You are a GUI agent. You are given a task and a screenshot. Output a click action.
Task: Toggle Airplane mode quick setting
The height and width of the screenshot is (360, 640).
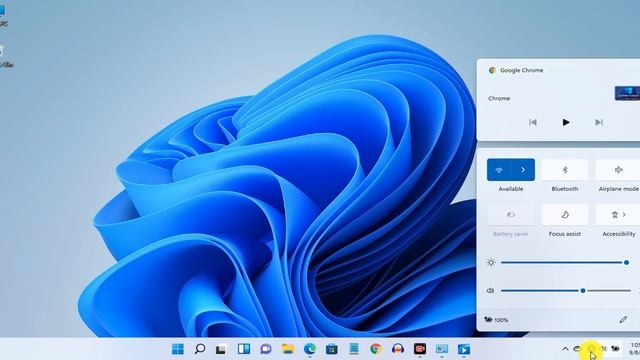pyautogui.click(x=618, y=170)
